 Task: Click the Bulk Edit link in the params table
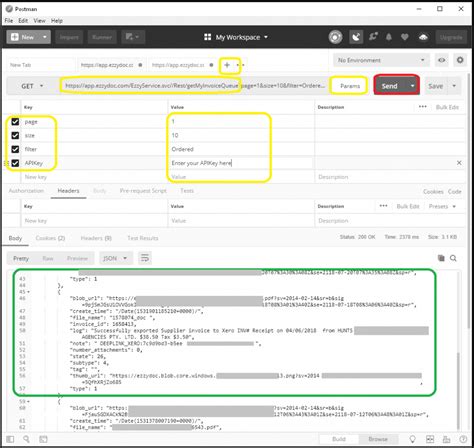tap(447, 107)
